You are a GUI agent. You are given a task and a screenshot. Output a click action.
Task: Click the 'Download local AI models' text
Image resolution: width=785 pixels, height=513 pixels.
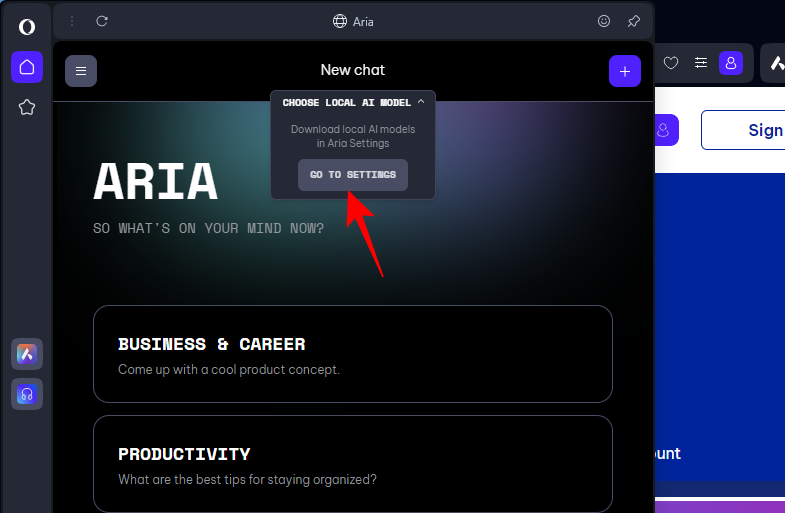(353, 129)
